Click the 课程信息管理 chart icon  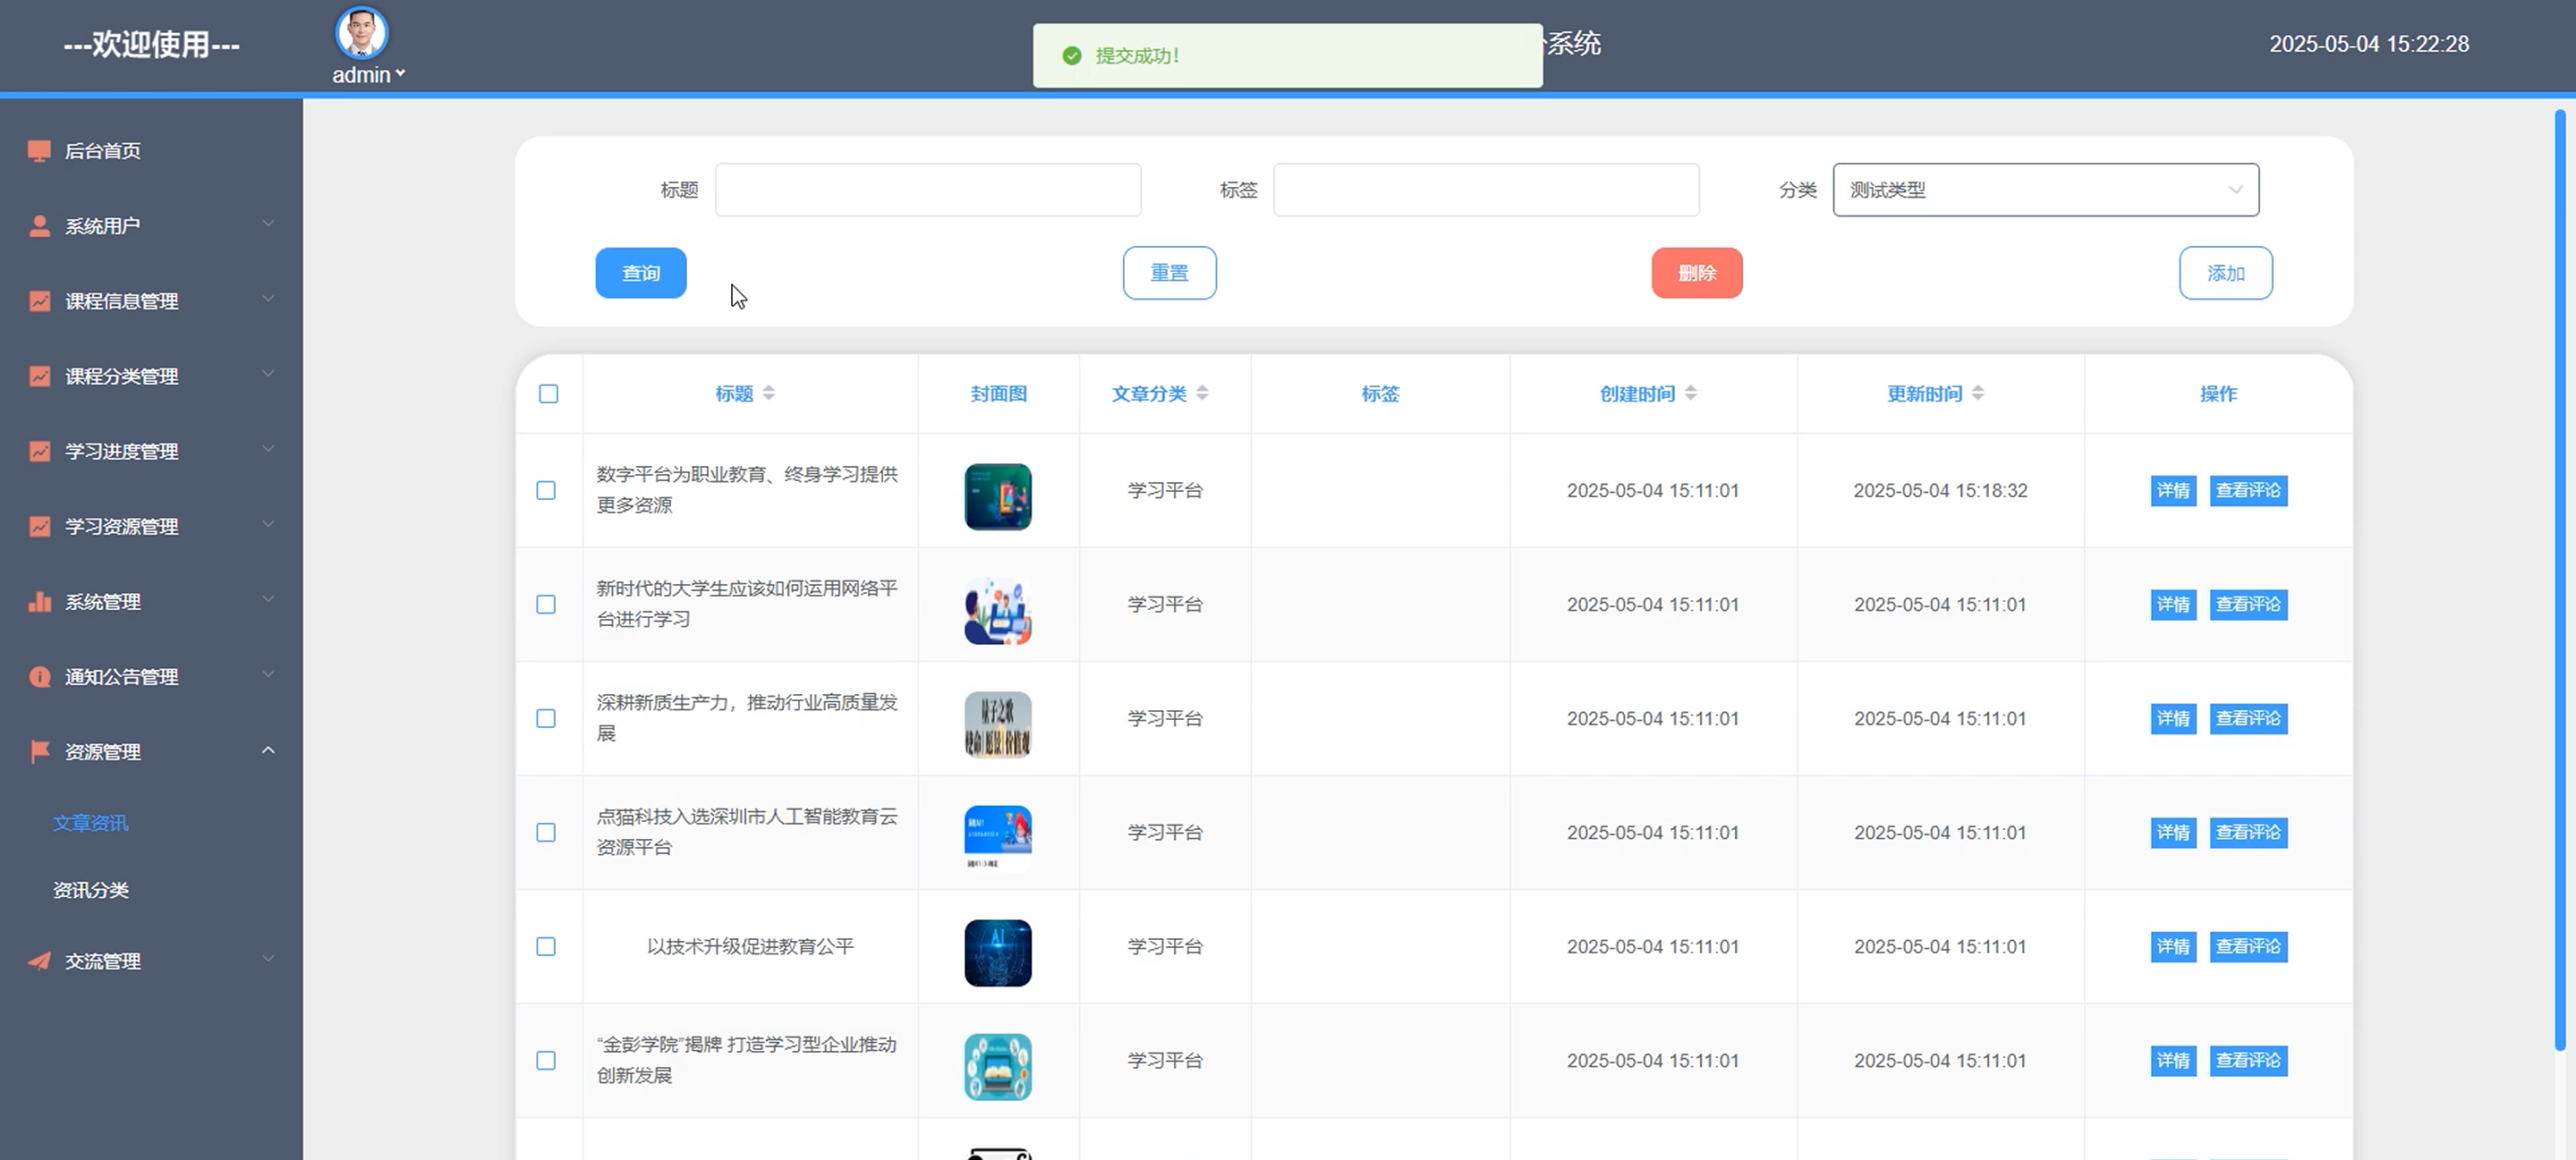pos(39,301)
